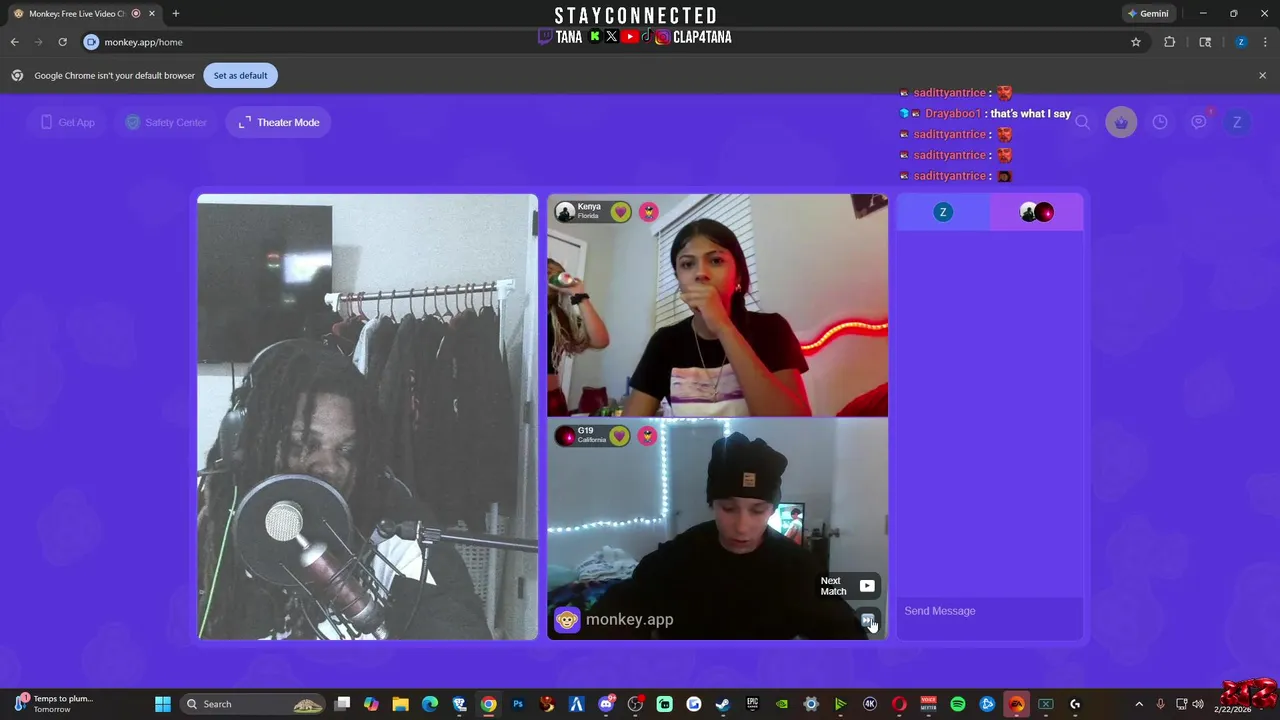This screenshot has height=720, width=1280.
Task: Open the Chrome profile Z avatar
Action: [x=1240, y=42]
